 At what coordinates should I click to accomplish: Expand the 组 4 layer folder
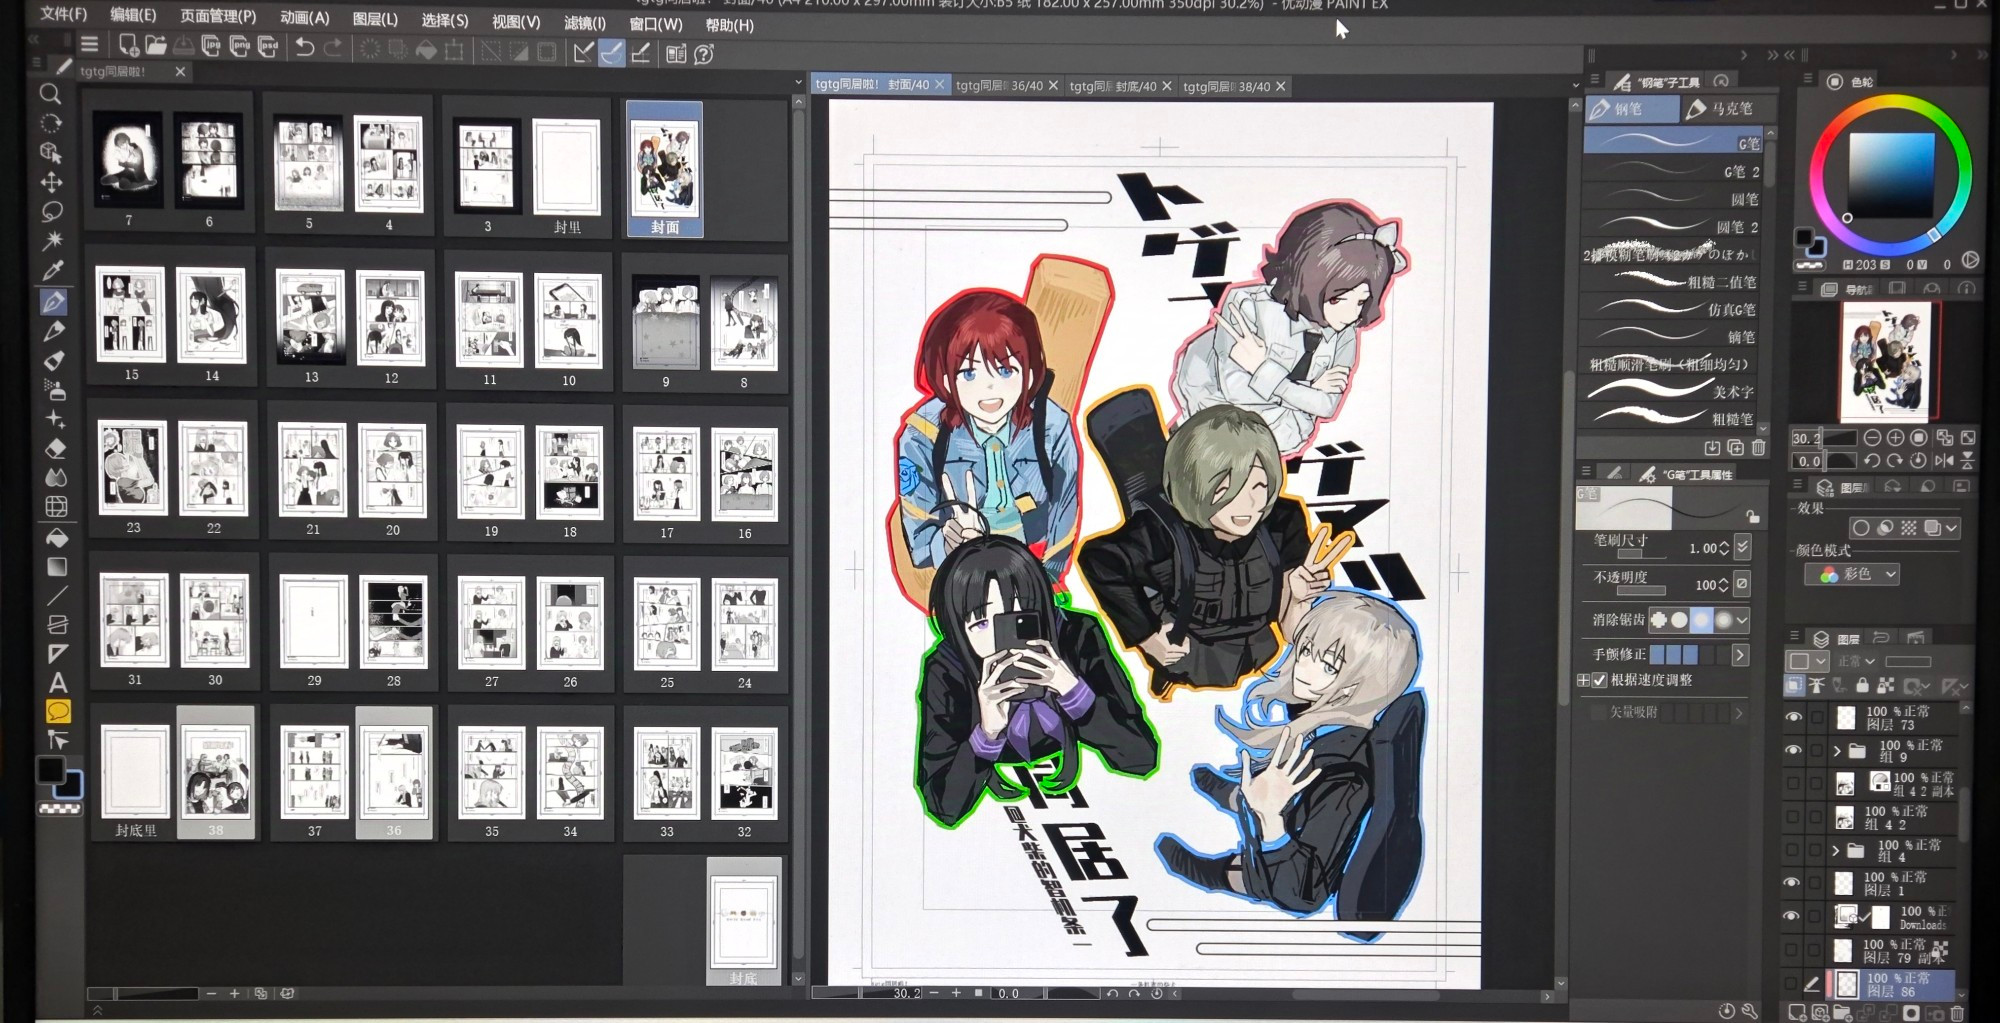[x=1835, y=850]
